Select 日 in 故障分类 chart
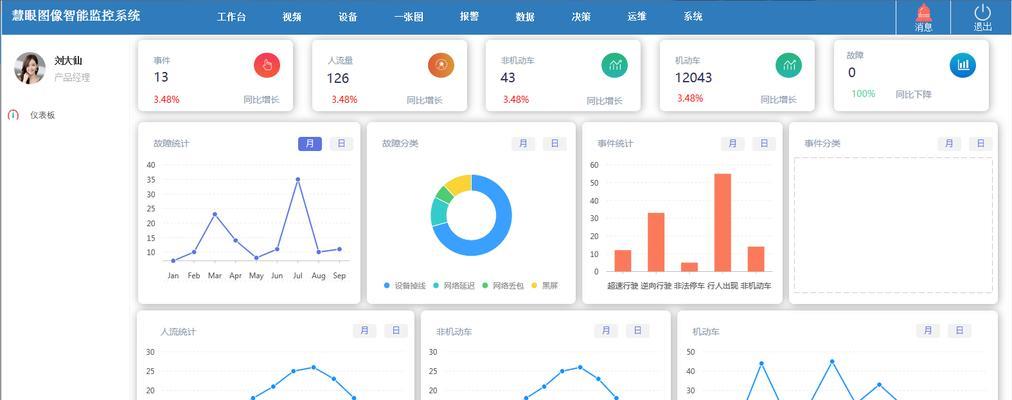 554,144
